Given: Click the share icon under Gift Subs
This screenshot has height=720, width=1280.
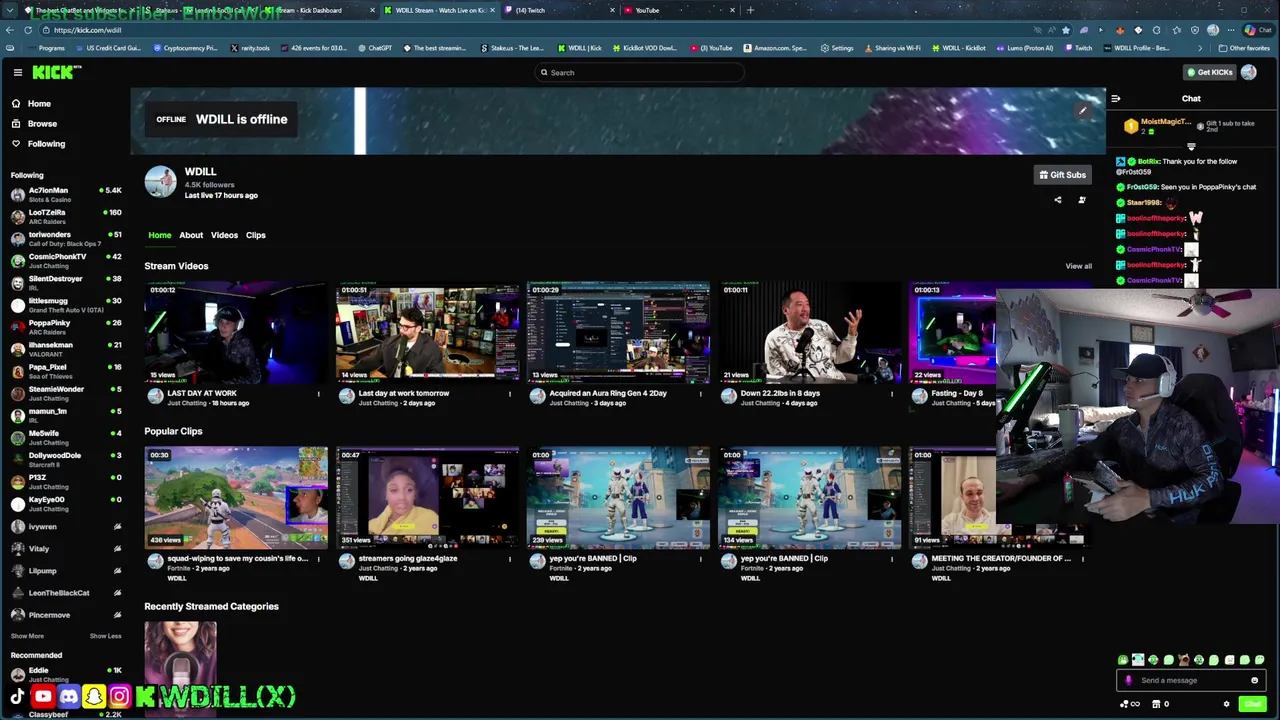Looking at the screenshot, I should point(1058,200).
